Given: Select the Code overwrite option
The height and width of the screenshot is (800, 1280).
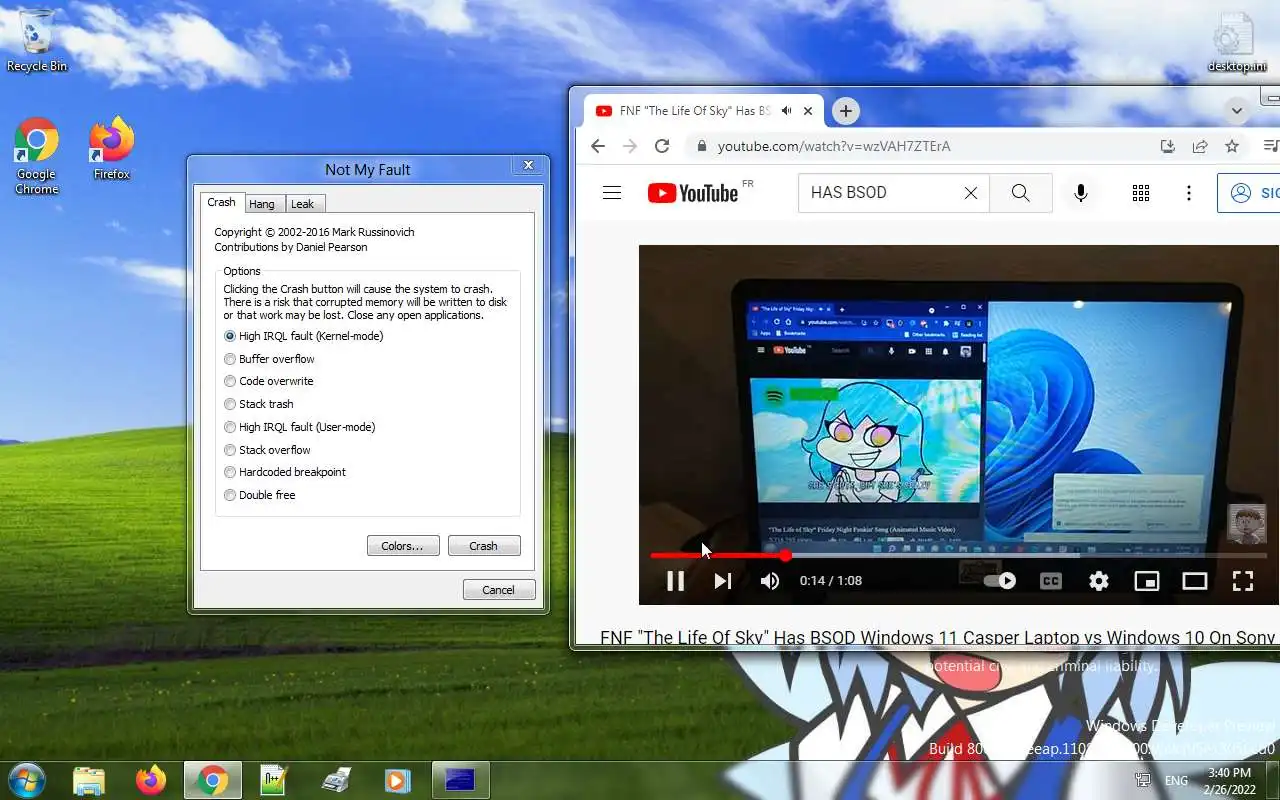Looking at the screenshot, I should [269, 381].
